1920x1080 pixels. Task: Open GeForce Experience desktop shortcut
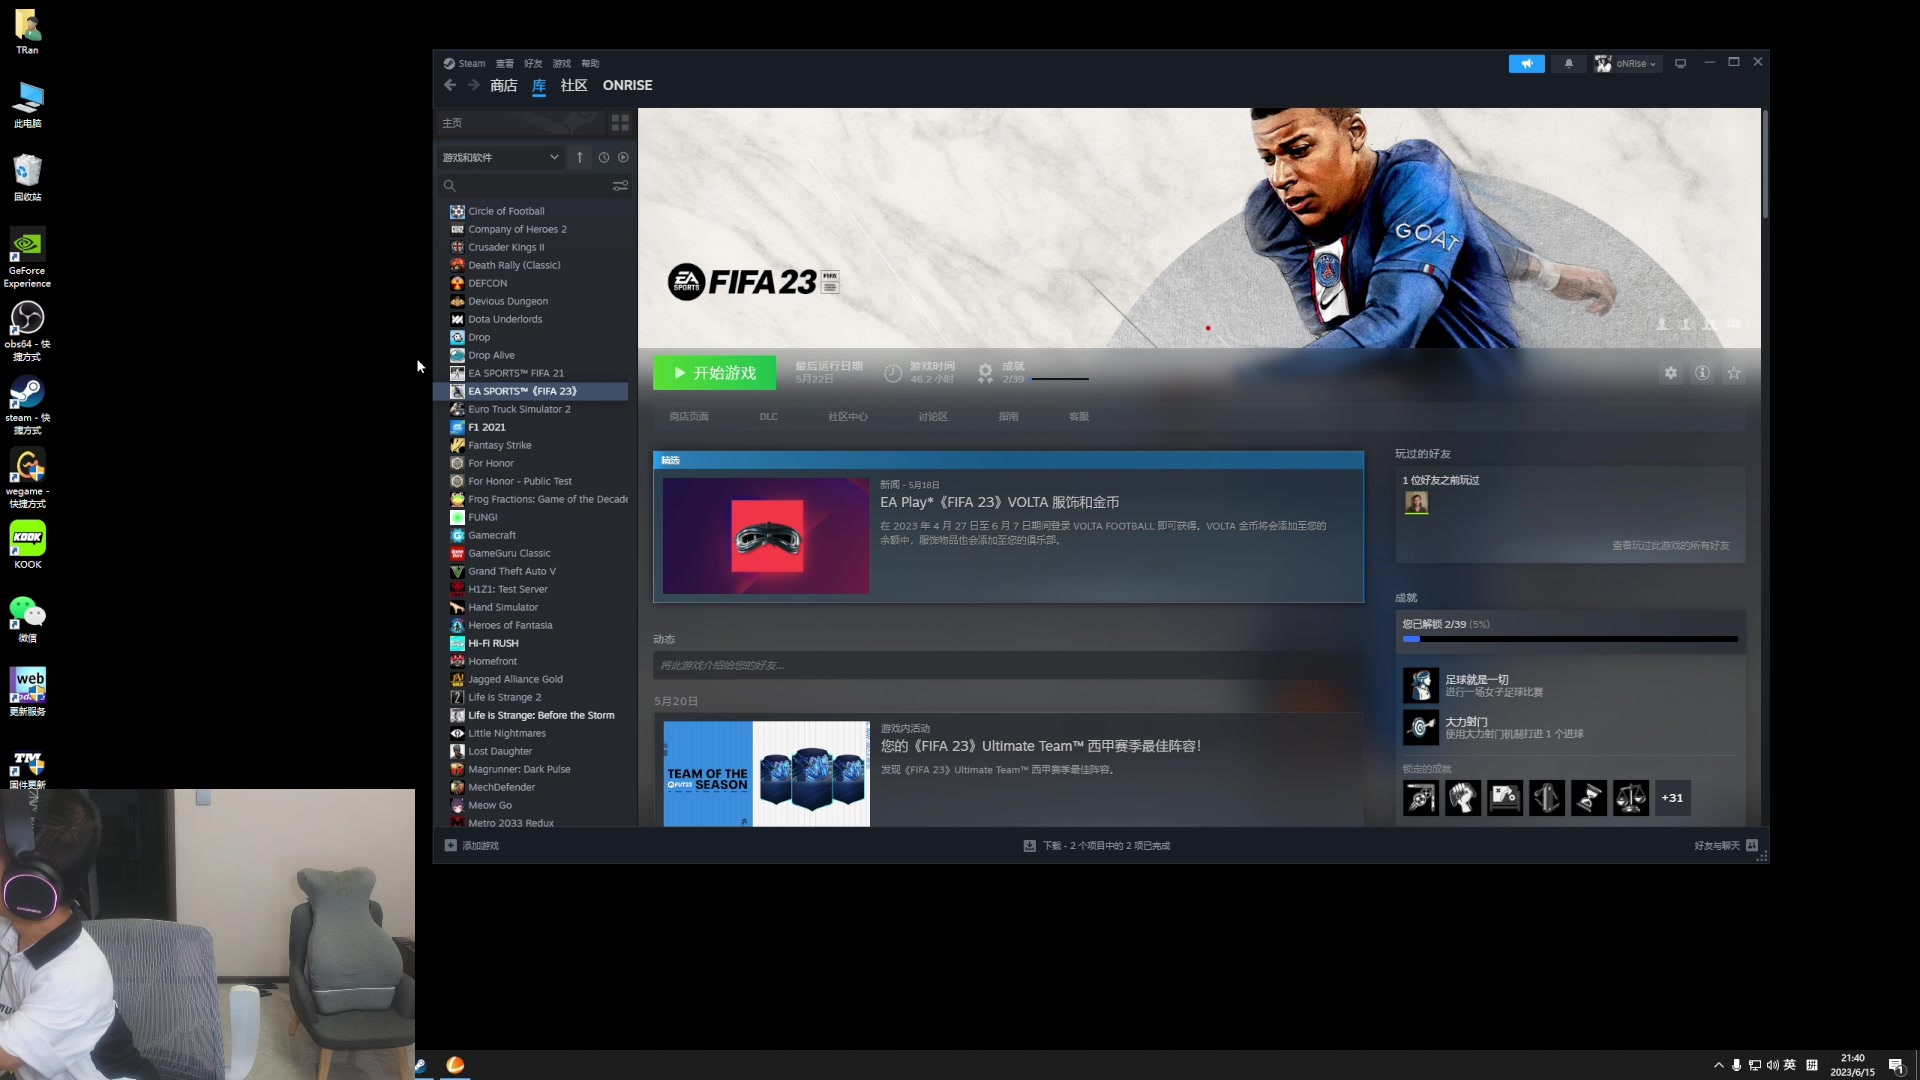pyautogui.click(x=27, y=258)
